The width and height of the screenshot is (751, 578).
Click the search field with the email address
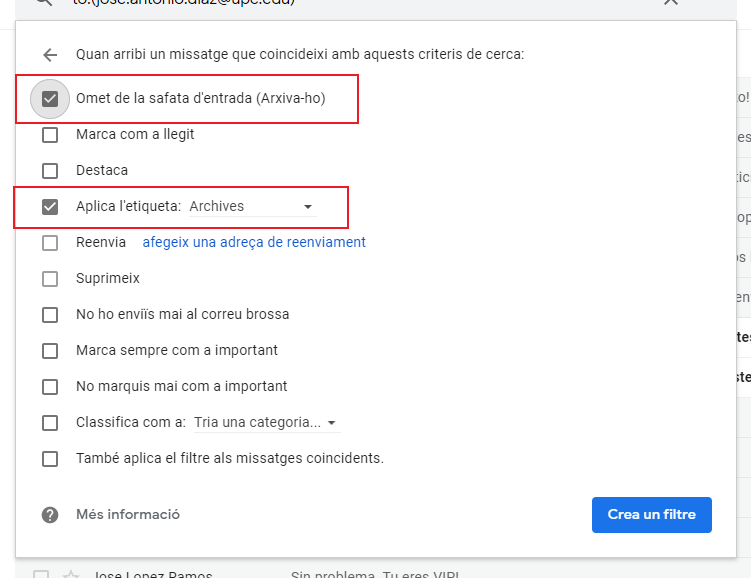pos(300,3)
